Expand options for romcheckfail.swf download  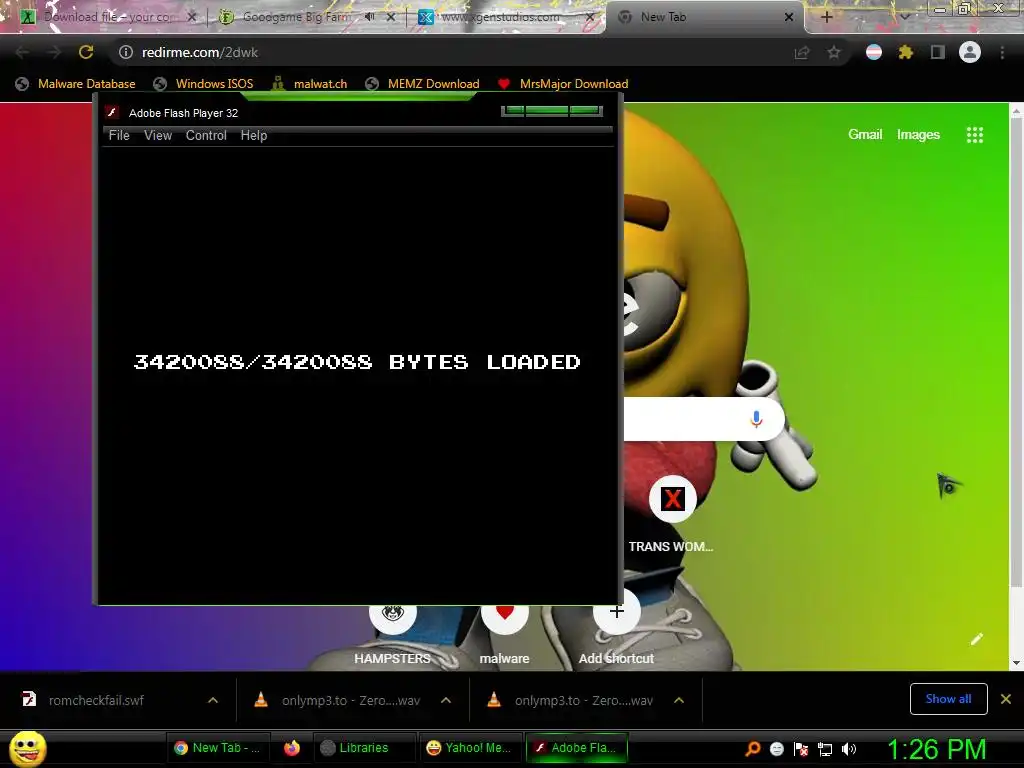213,700
